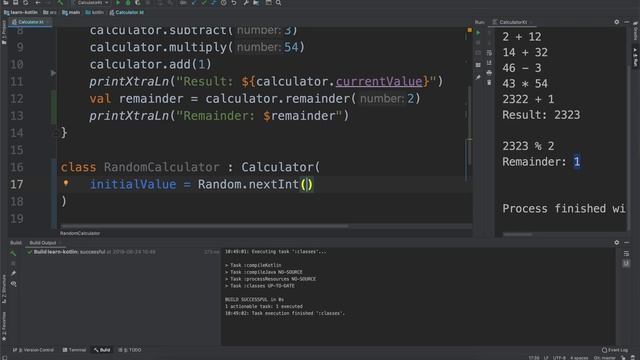Click the Debug bug icon in top toolbar

[x=128, y=3]
